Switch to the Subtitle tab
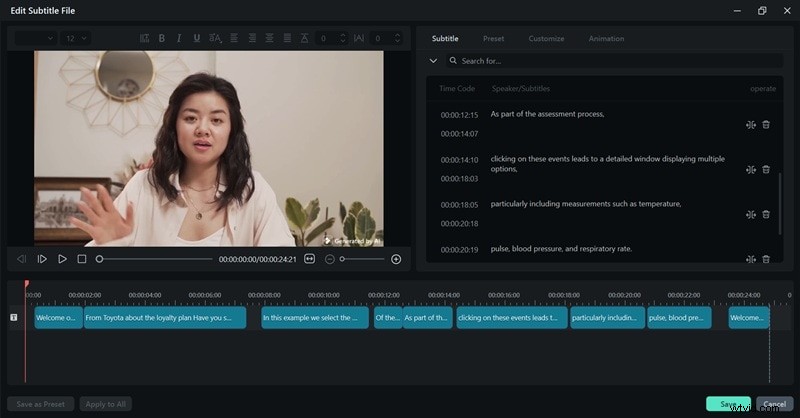Viewport: 800px width, 418px height. point(445,39)
